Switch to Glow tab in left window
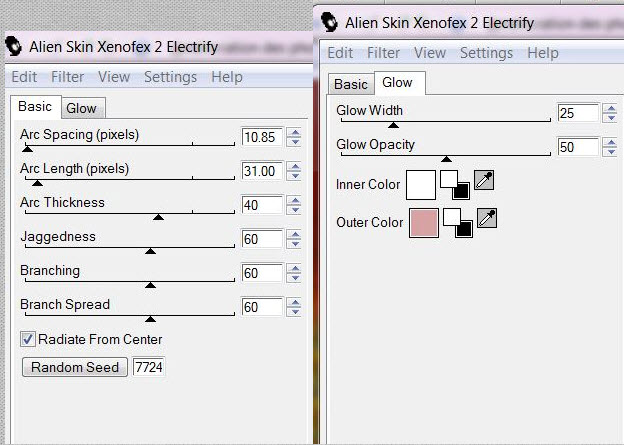 click(x=82, y=108)
